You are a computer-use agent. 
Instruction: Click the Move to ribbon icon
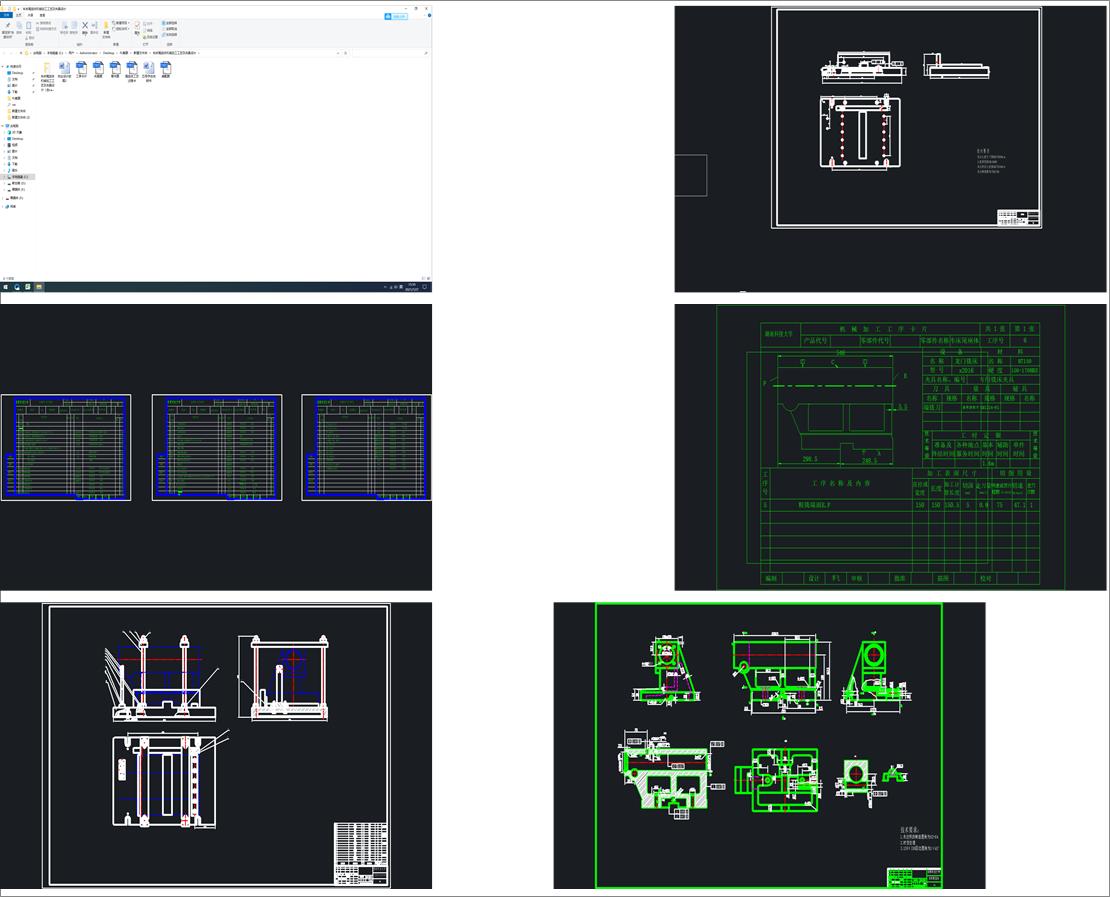click(64, 25)
